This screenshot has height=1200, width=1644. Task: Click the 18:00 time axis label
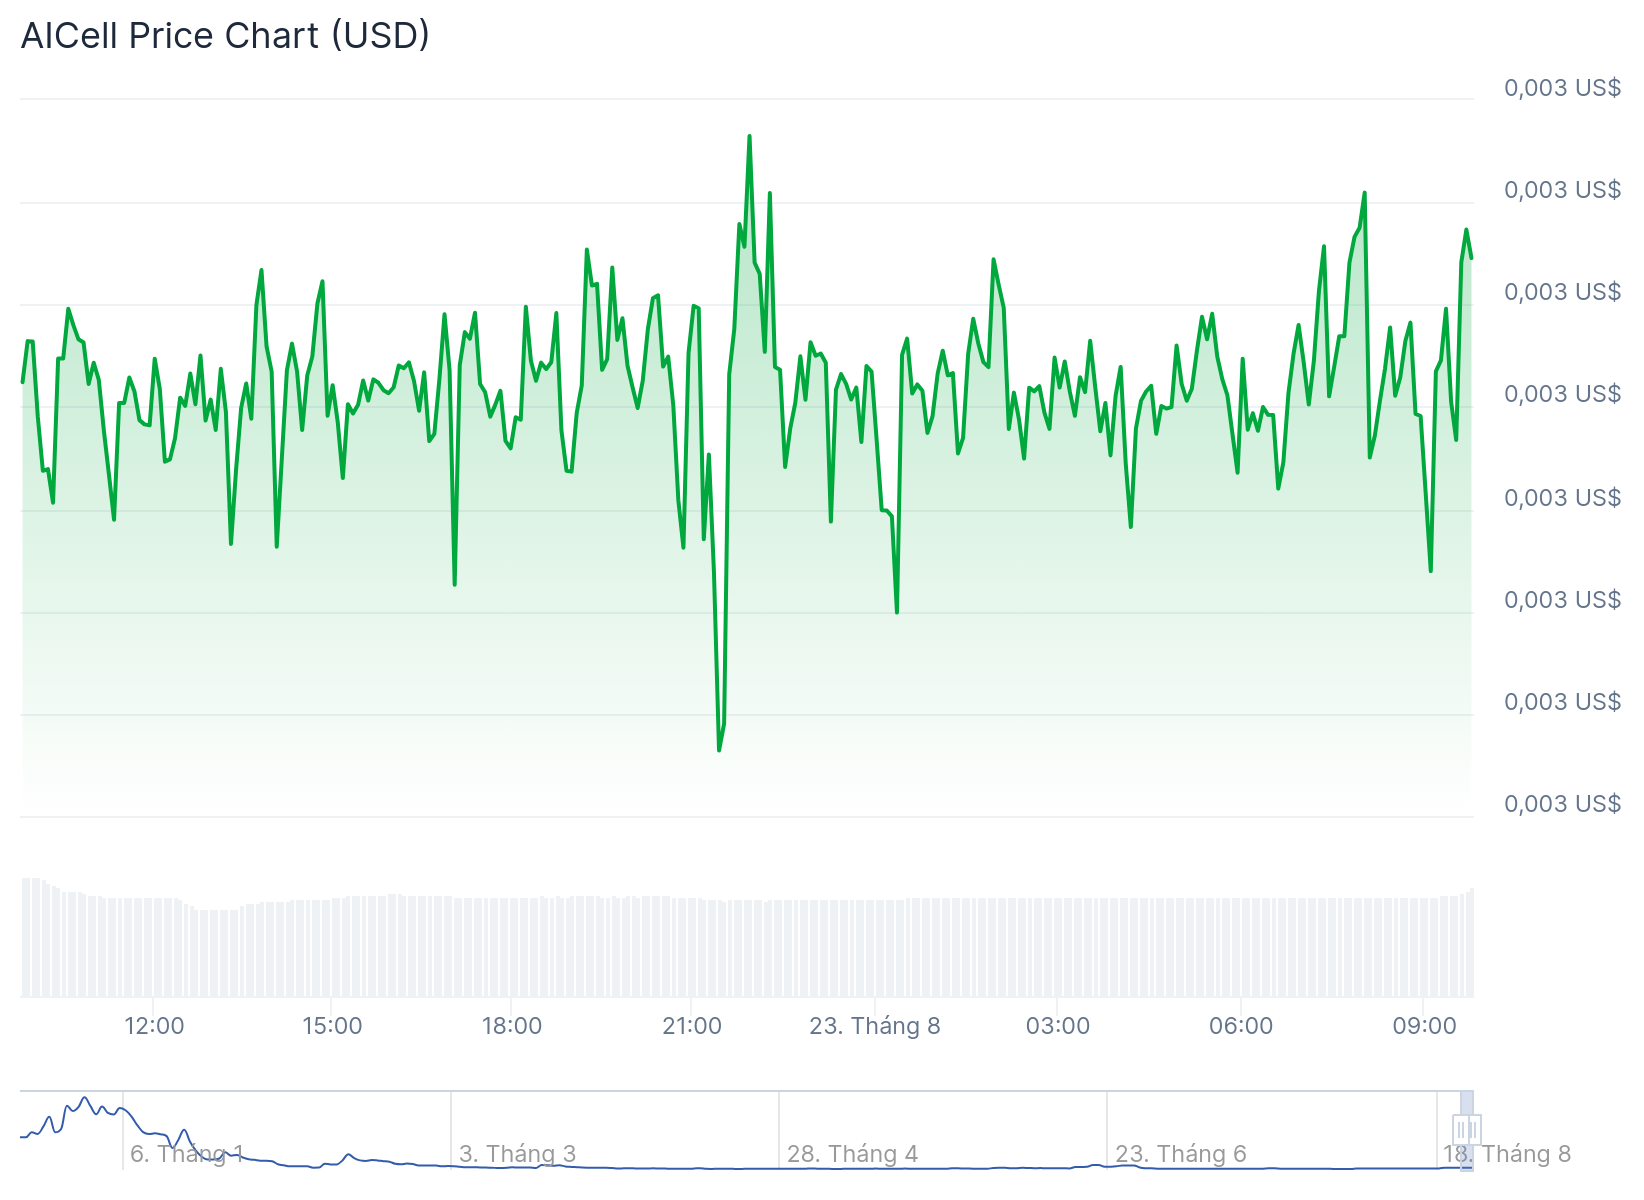512,1026
